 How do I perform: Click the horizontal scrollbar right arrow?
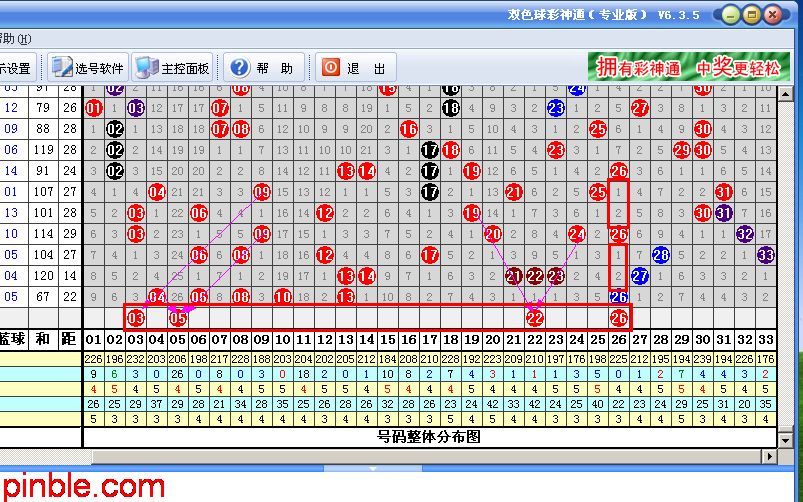(769, 456)
